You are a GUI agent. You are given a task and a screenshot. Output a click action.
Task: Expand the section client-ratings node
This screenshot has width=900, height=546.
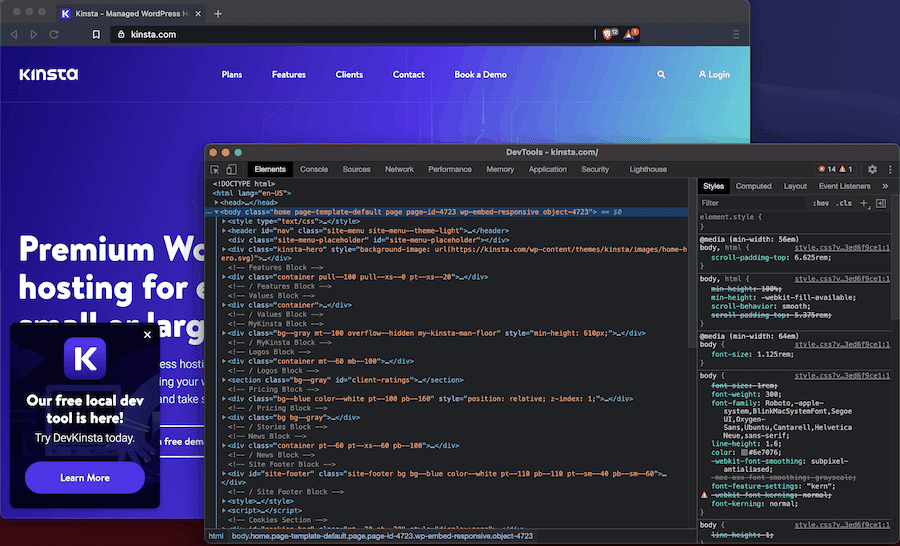[225, 380]
